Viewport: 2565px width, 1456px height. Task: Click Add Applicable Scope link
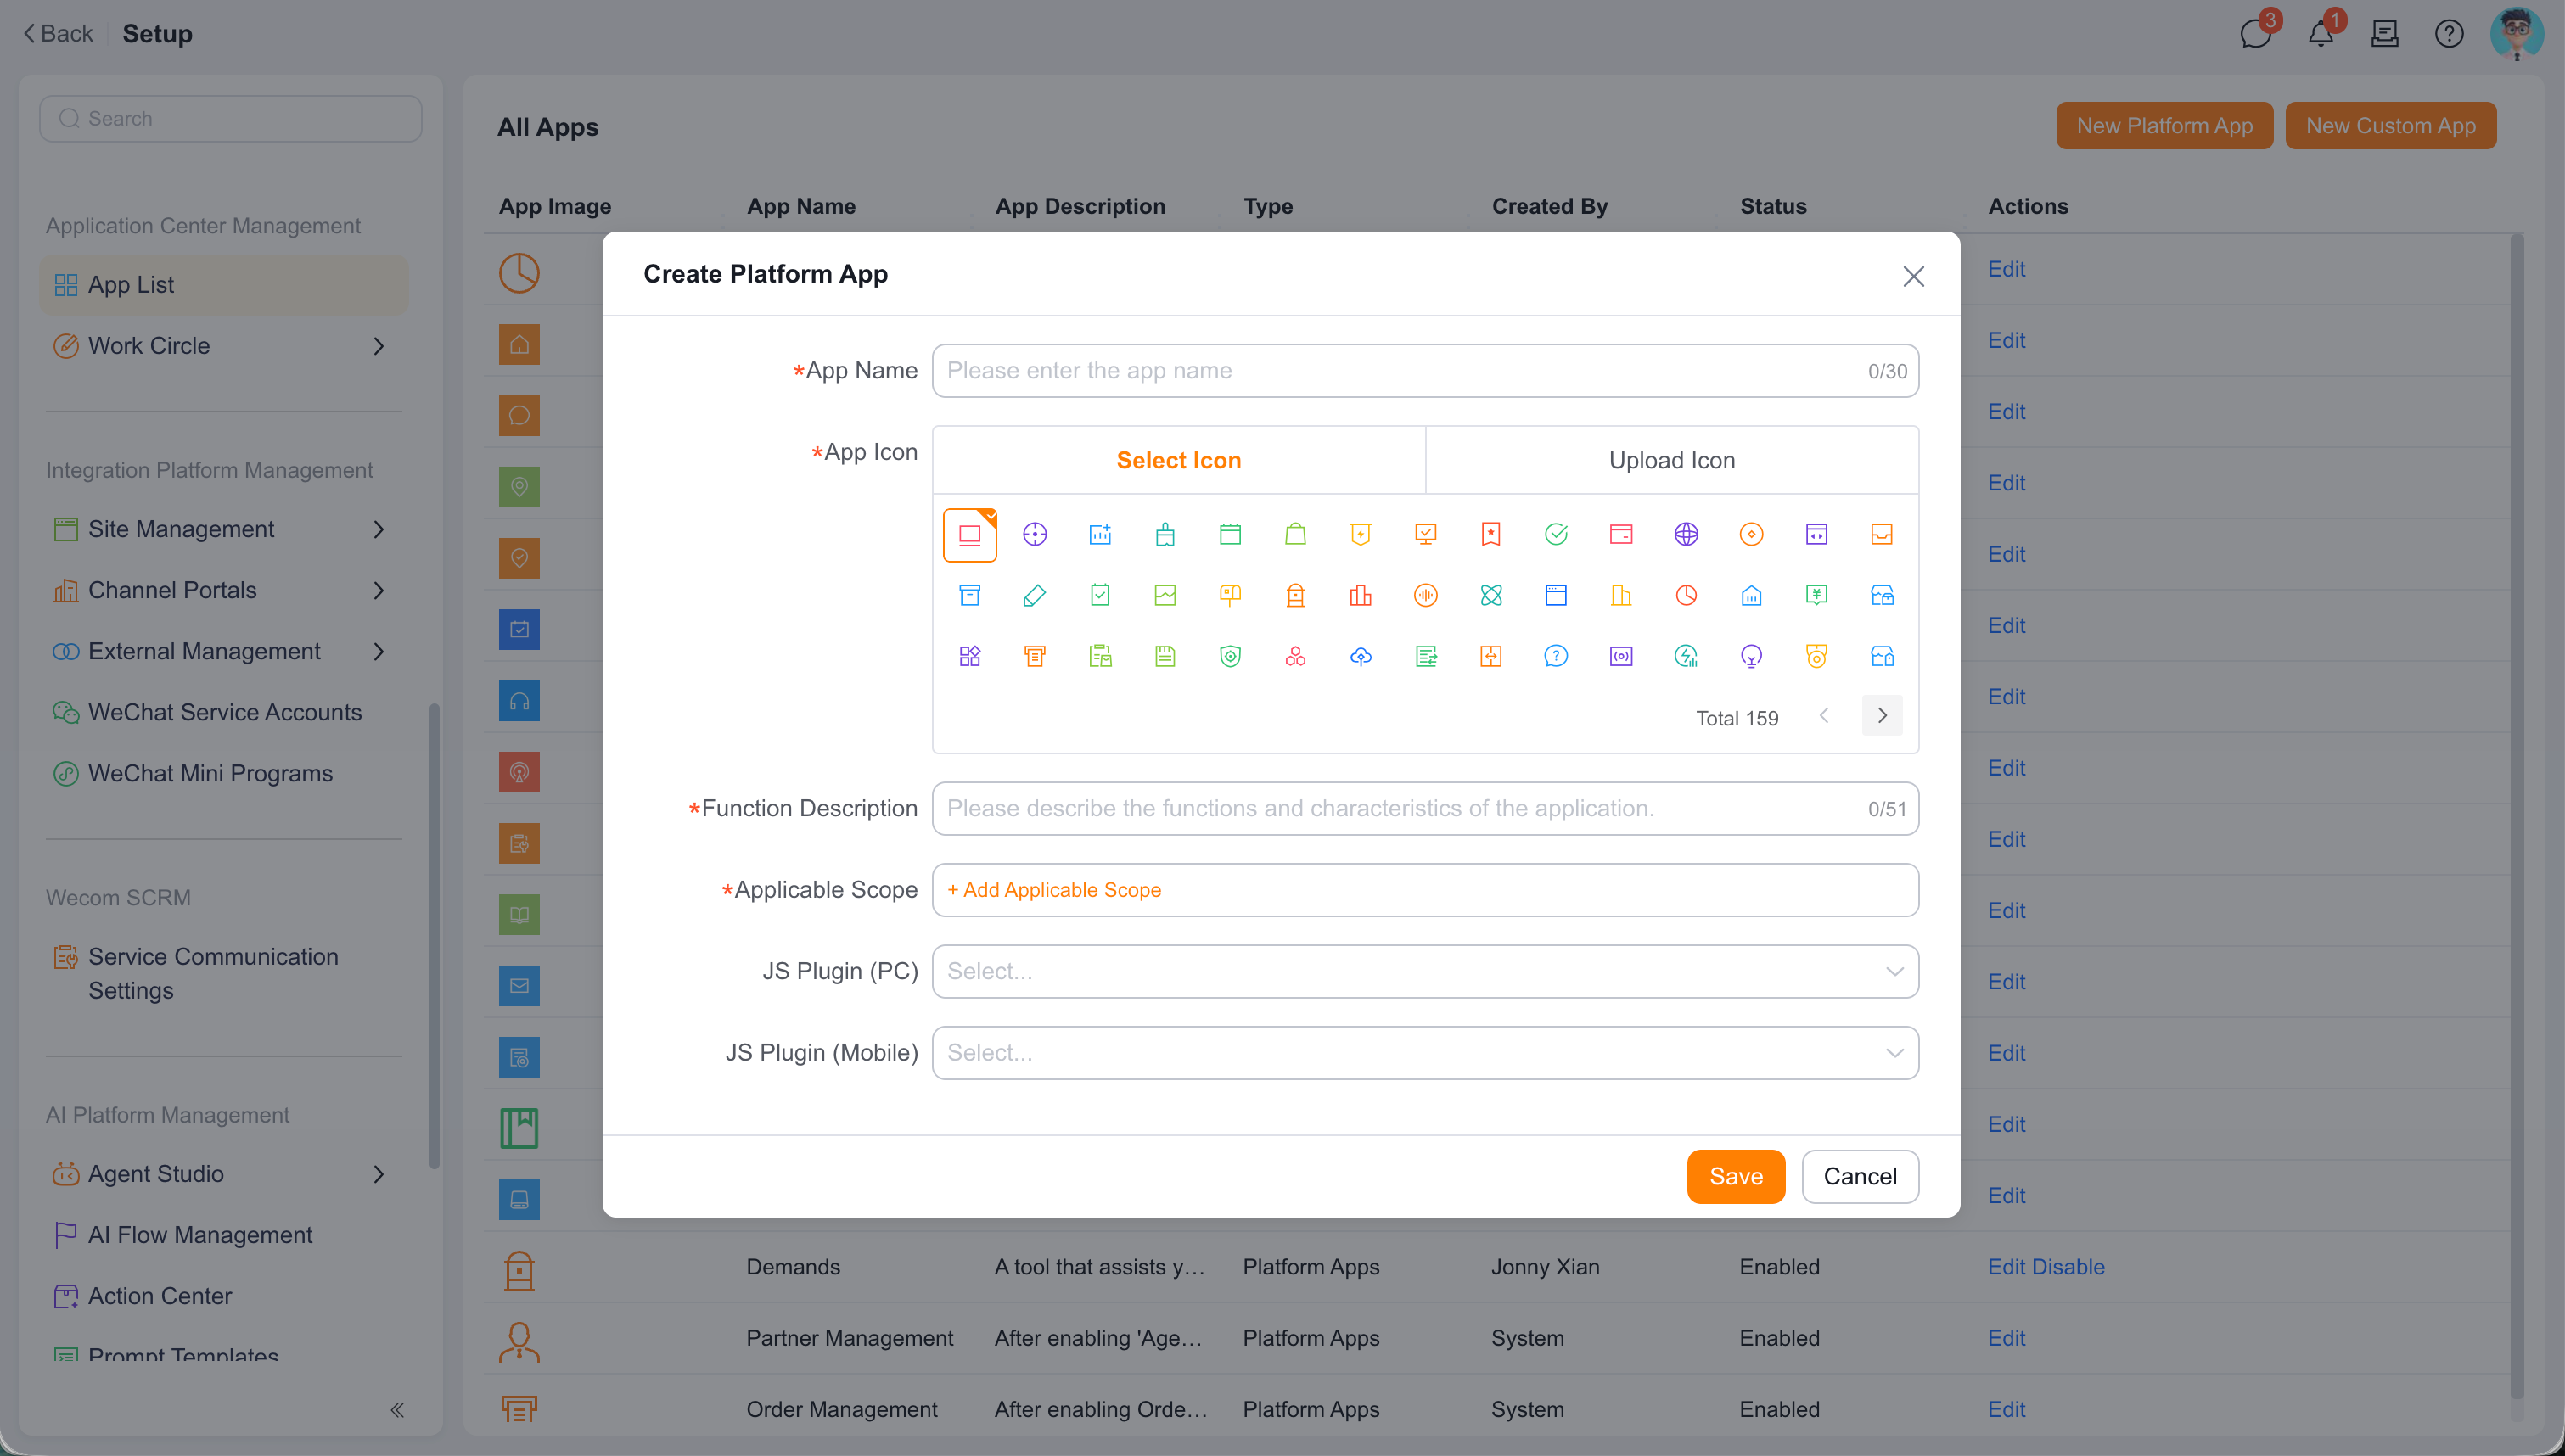[1054, 890]
